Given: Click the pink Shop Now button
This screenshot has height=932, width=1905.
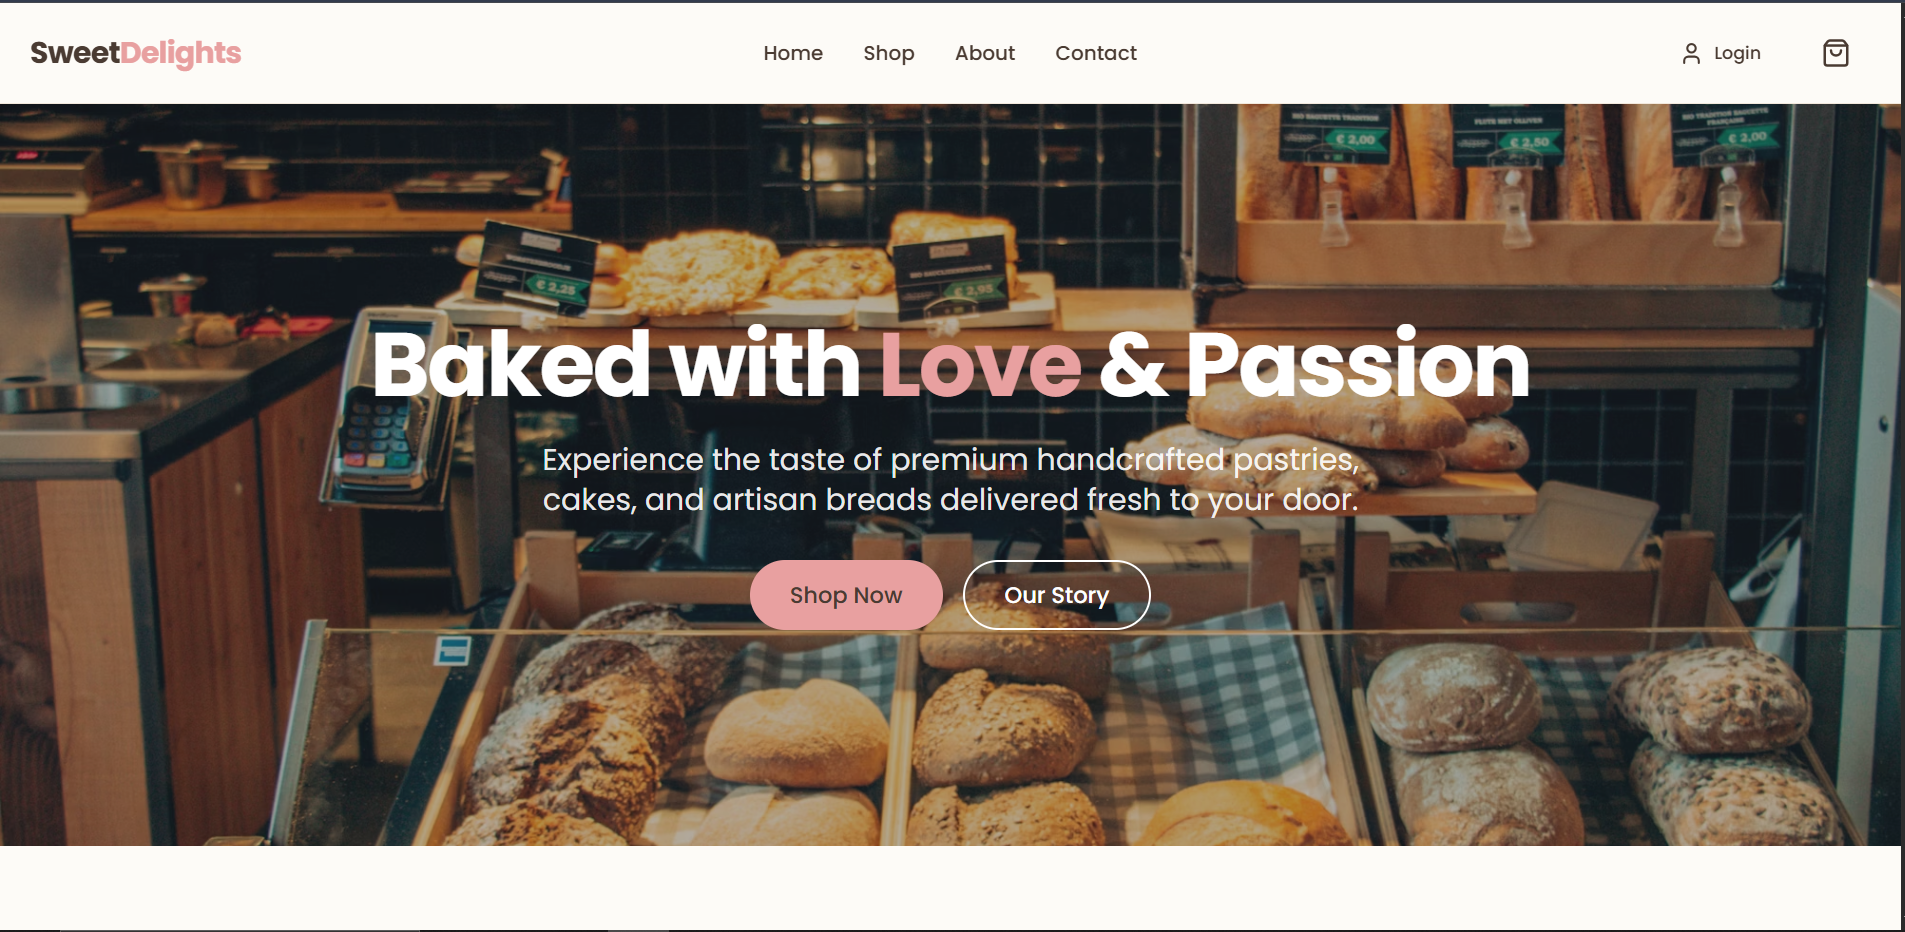Looking at the screenshot, I should click(846, 595).
